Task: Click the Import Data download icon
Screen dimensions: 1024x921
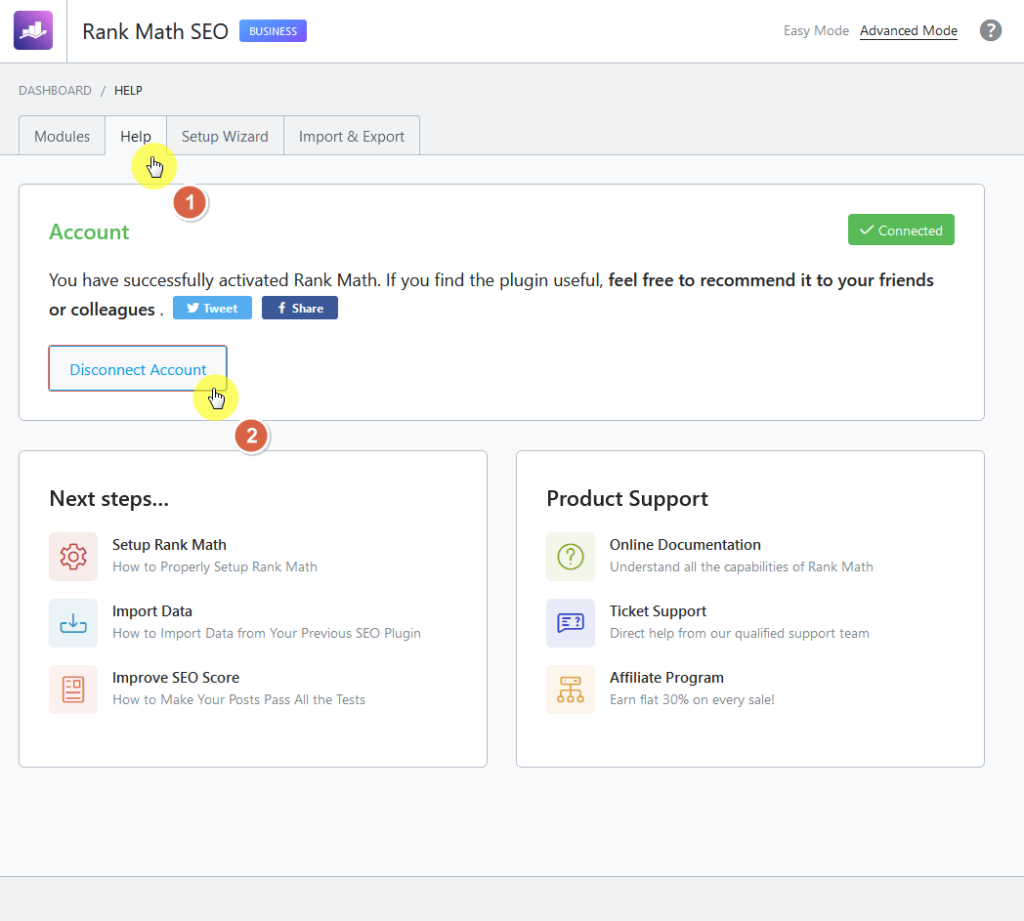Action: [x=73, y=623]
